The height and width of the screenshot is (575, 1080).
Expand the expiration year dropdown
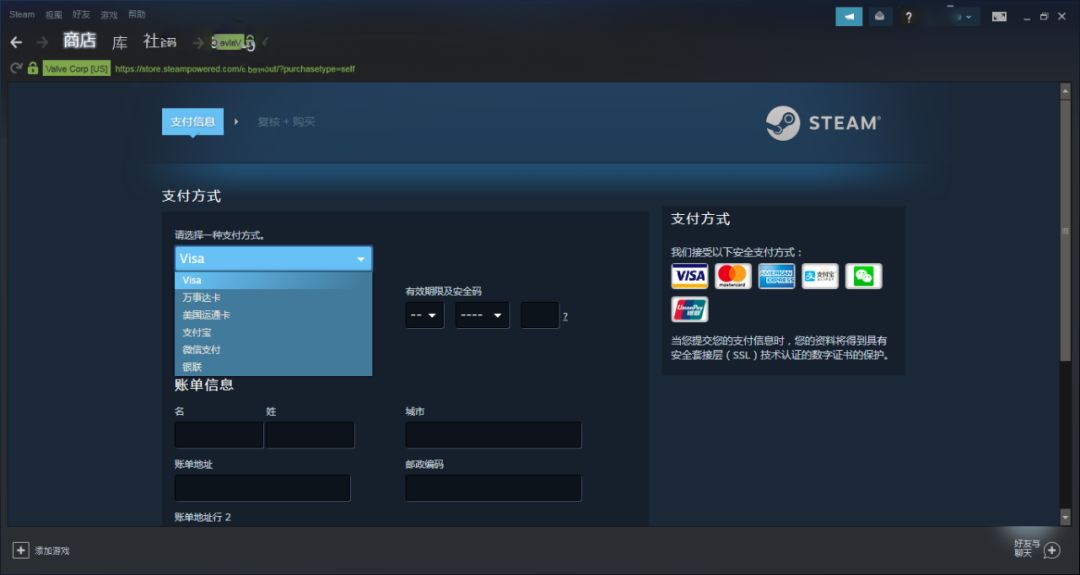coord(482,315)
